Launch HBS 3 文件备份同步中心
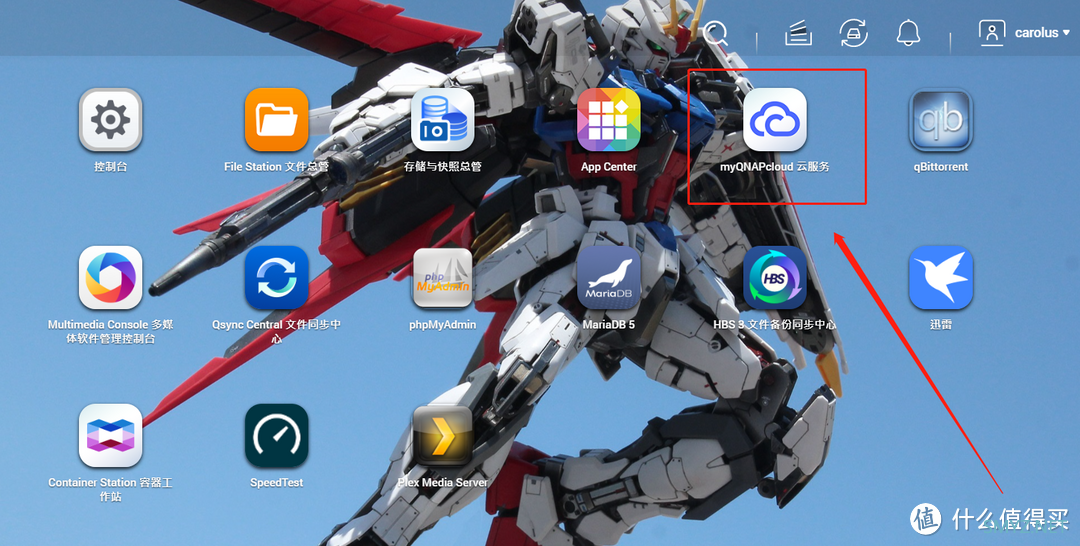The height and width of the screenshot is (546, 1080). click(774, 277)
